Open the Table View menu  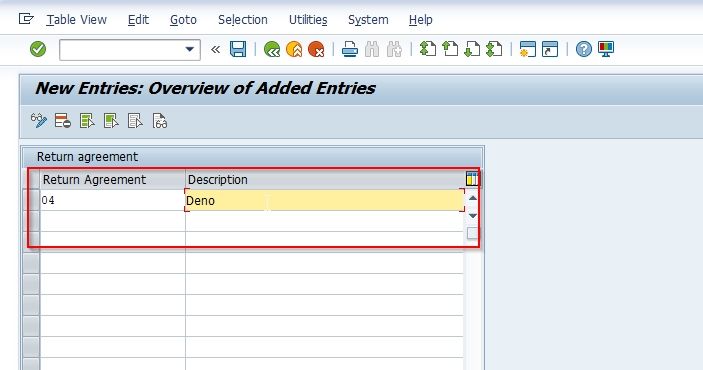(x=77, y=20)
